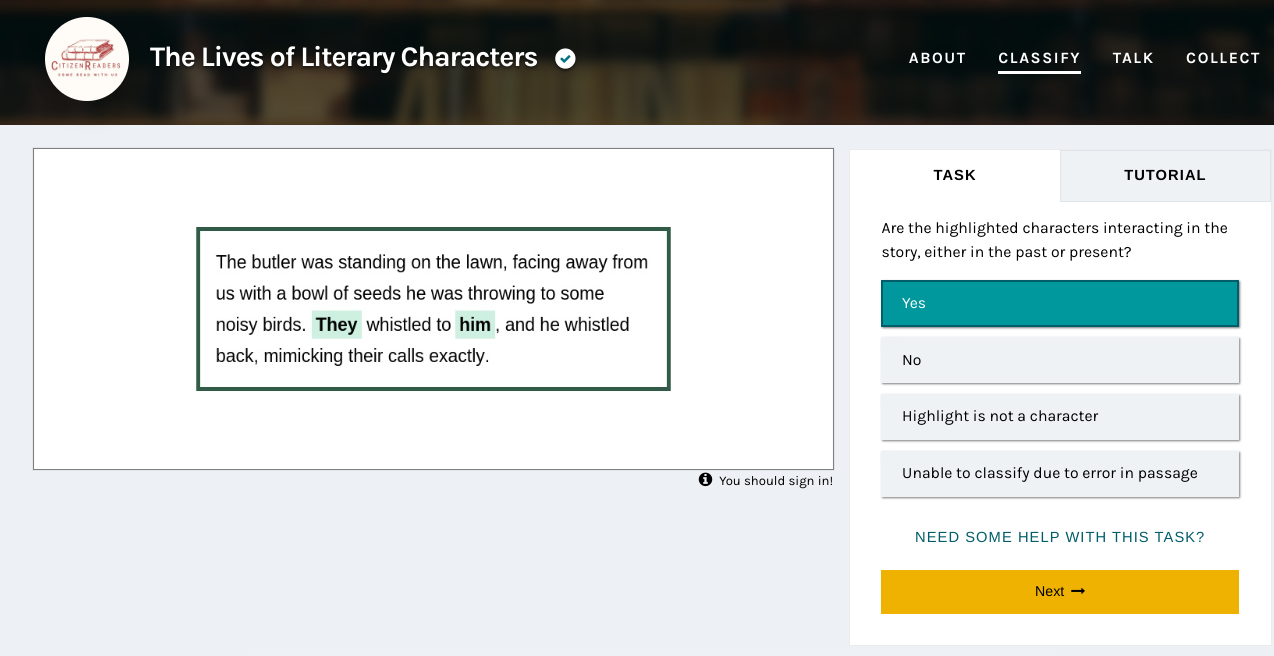Select "Unable to classify due to error in passage"
This screenshot has height=656, width=1274.
click(1059, 473)
